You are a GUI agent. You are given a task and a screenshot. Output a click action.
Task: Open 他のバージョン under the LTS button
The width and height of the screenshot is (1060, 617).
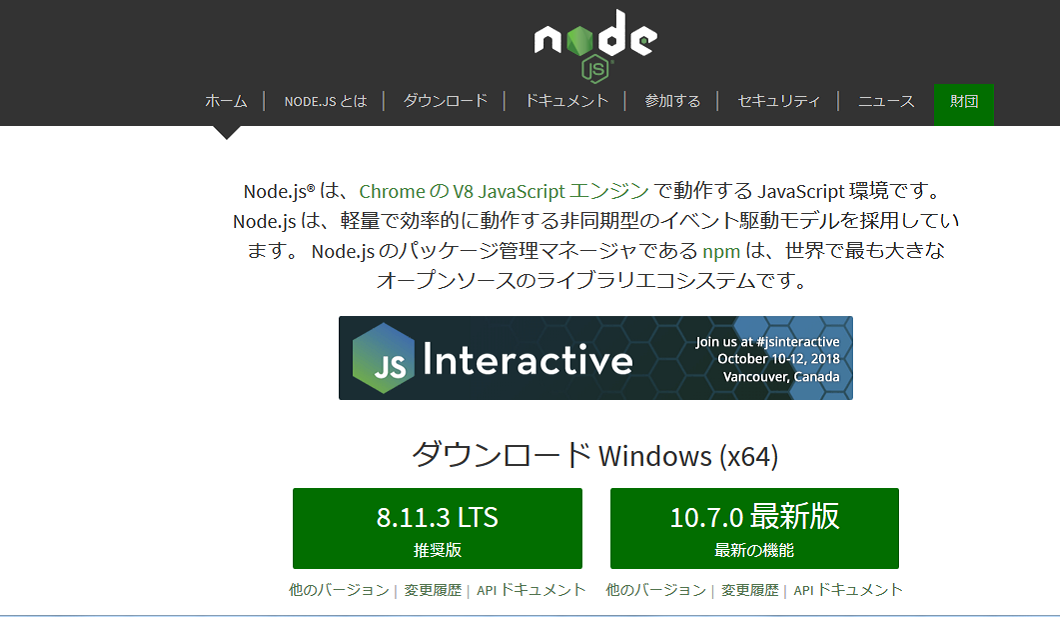click(339, 590)
